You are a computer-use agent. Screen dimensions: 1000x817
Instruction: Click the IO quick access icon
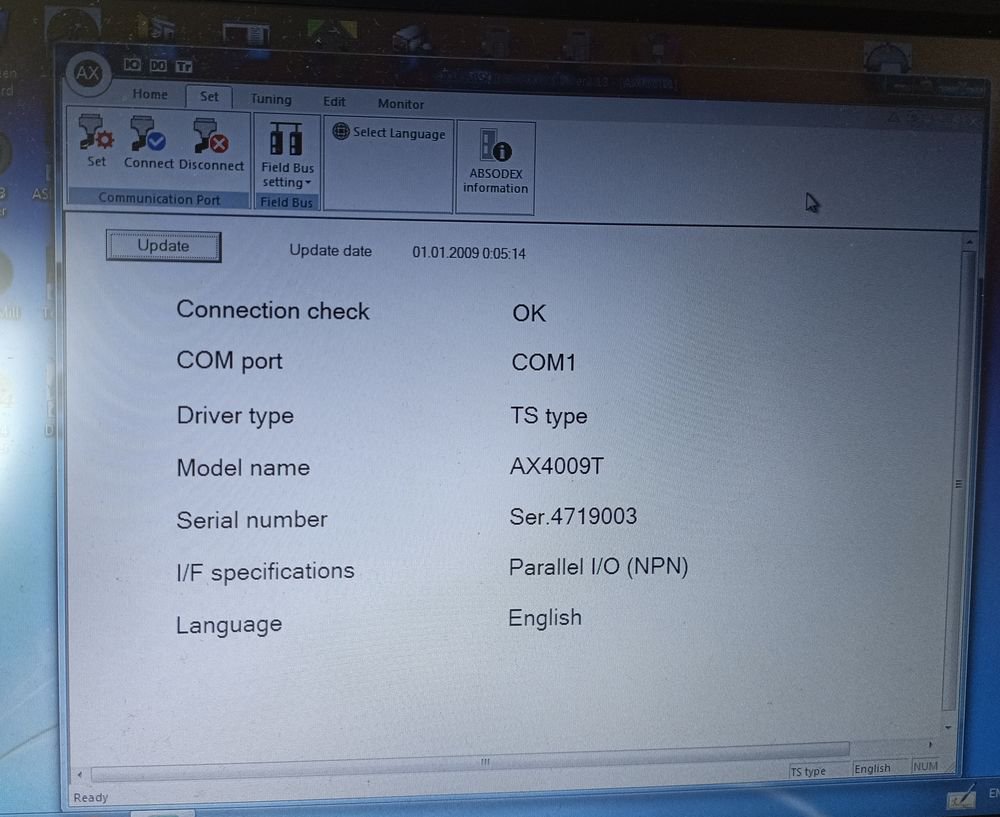point(133,65)
